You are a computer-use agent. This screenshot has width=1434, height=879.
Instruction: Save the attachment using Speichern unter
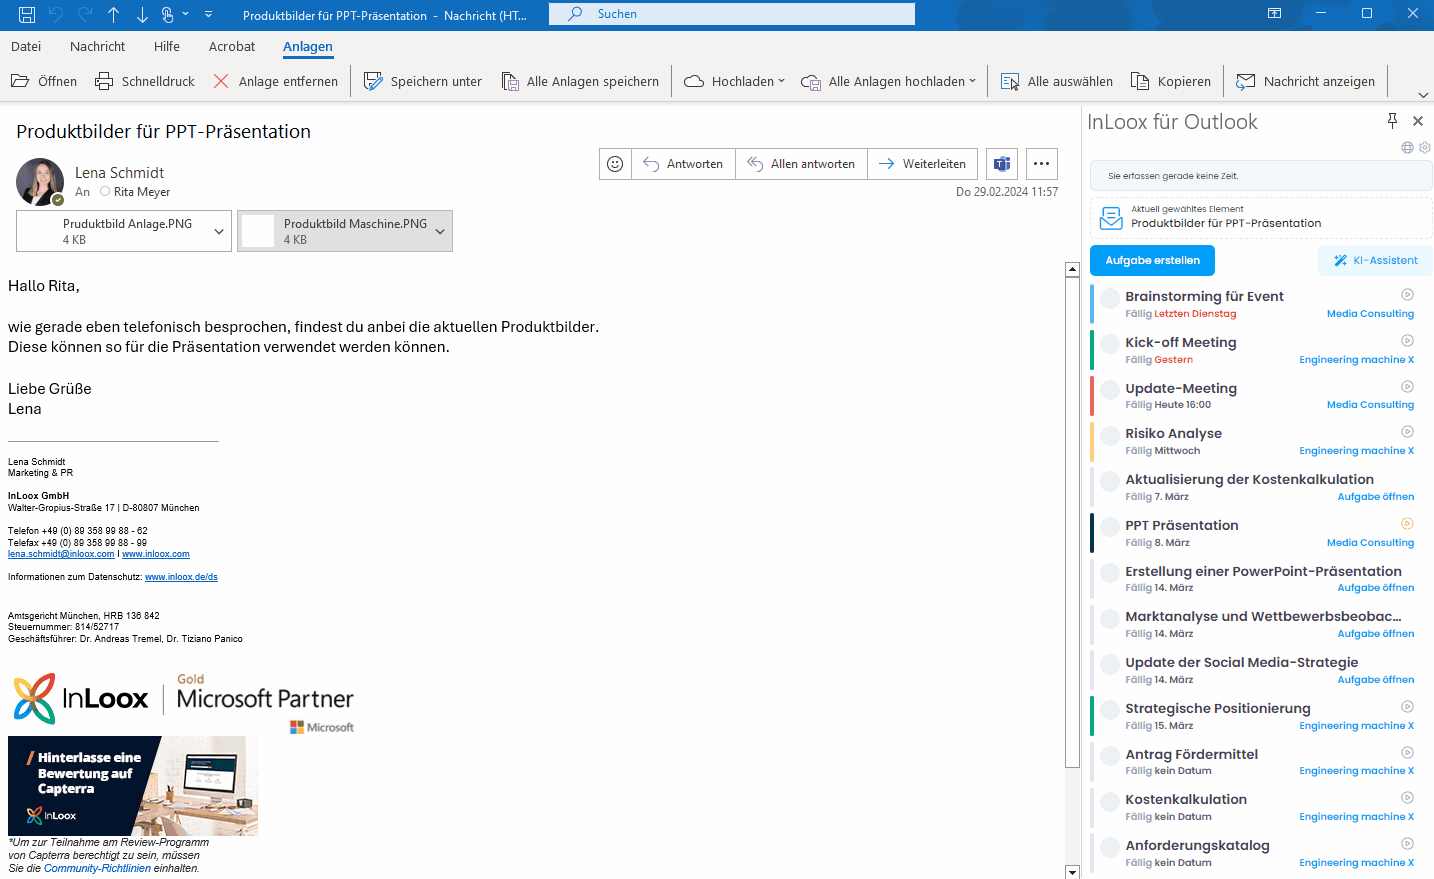(x=422, y=81)
